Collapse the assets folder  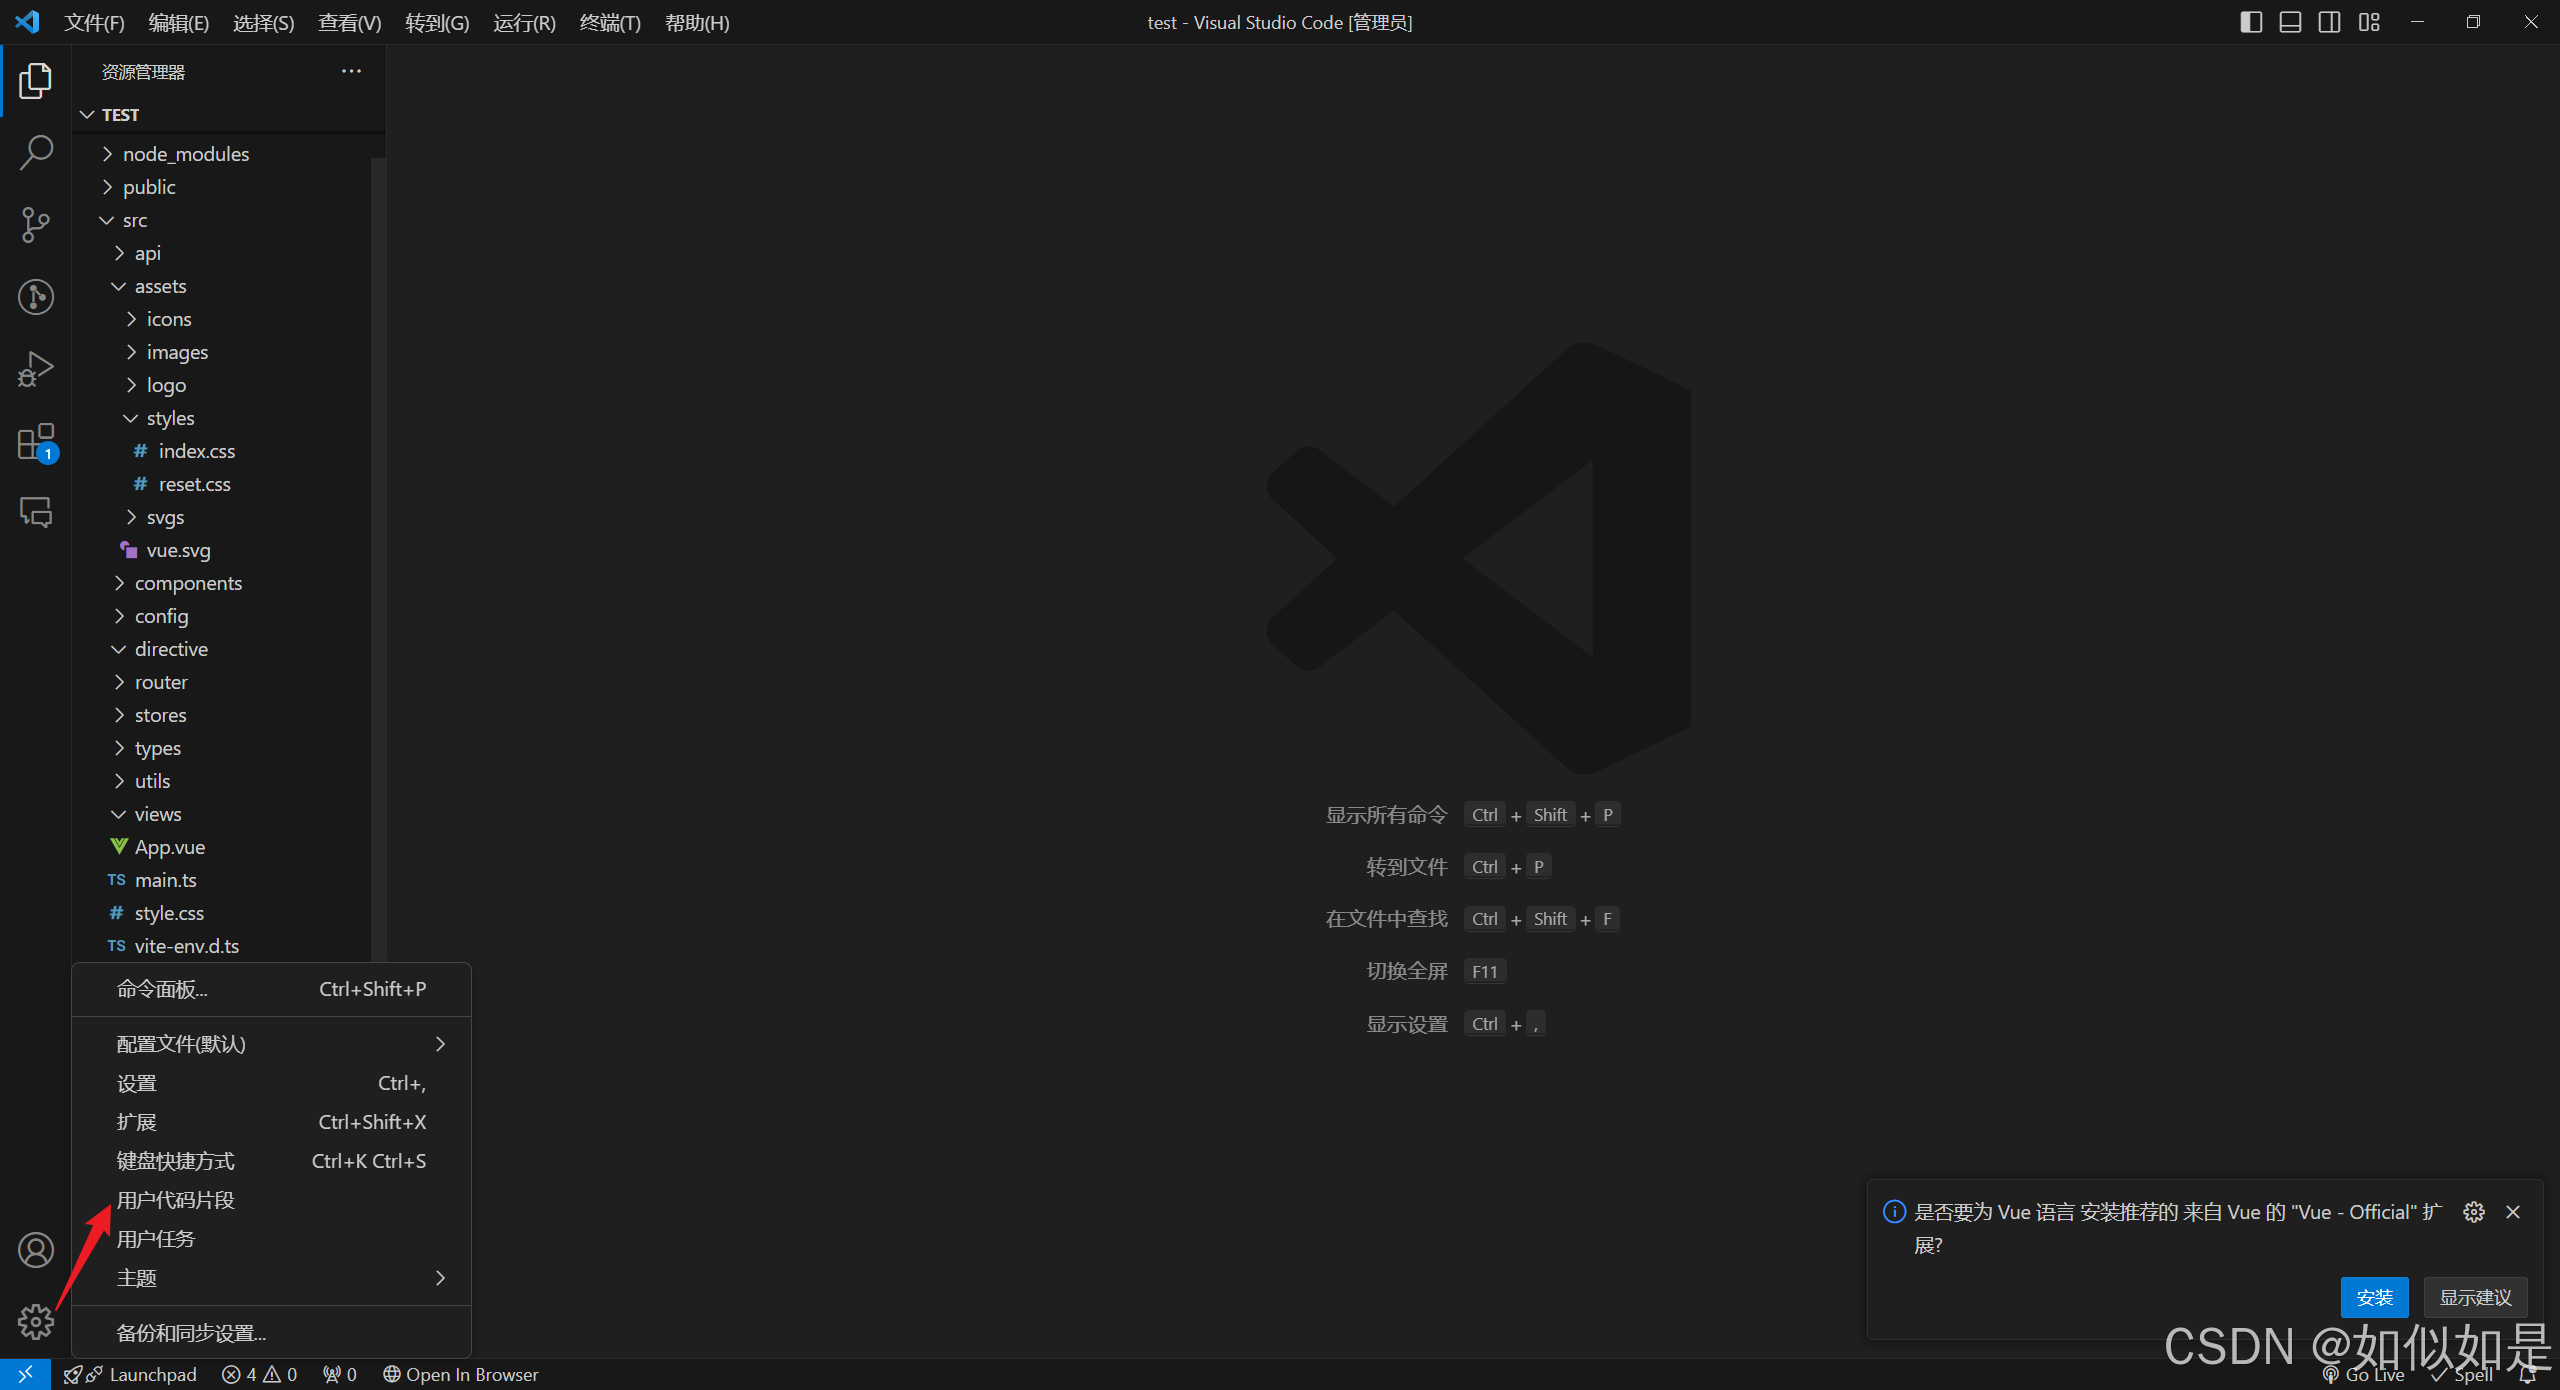coord(160,286)
